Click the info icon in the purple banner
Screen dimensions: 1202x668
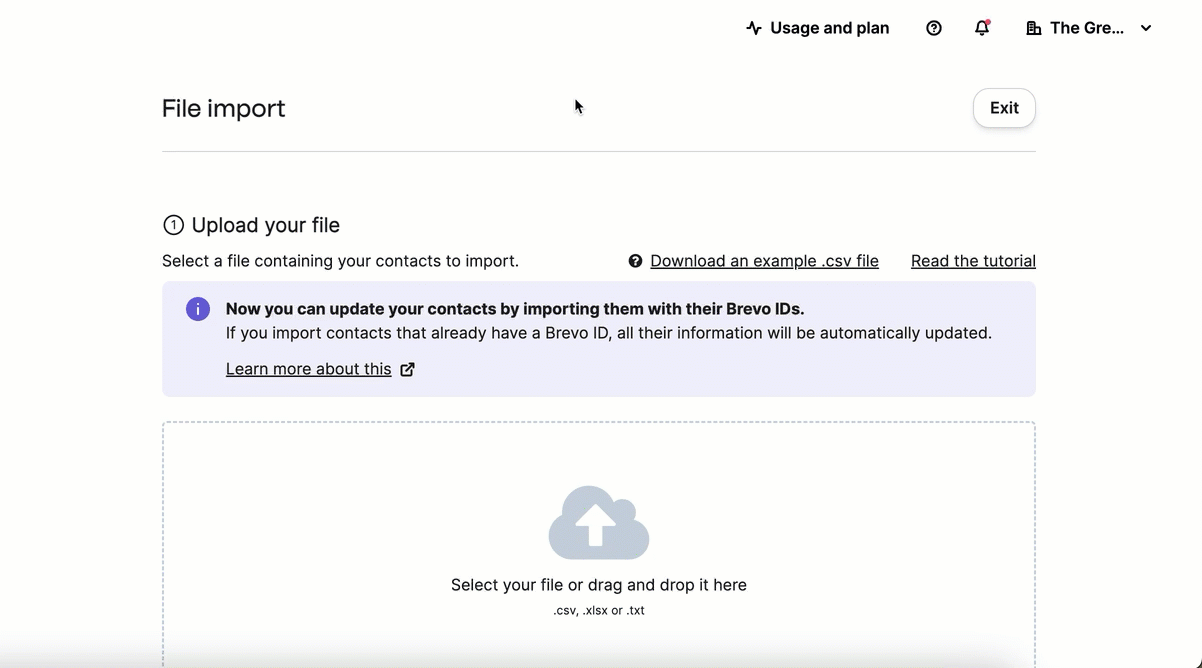[197, 308]
